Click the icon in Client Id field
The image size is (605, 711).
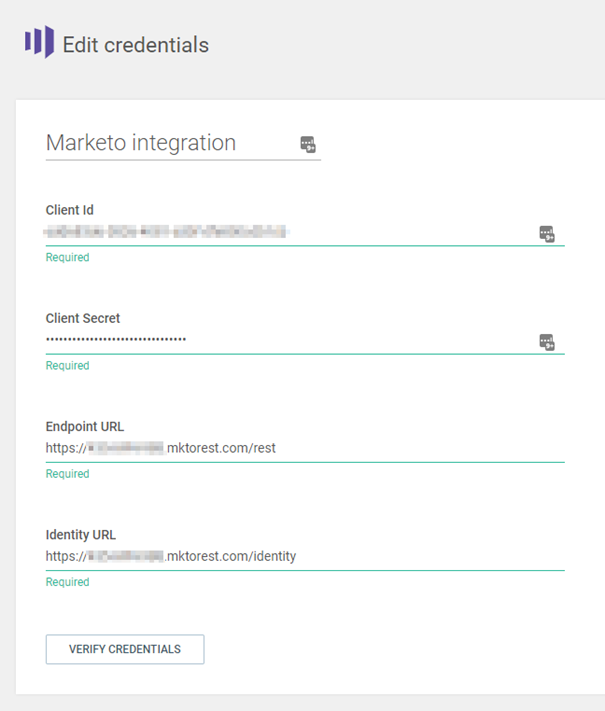(x=547, y=234)
